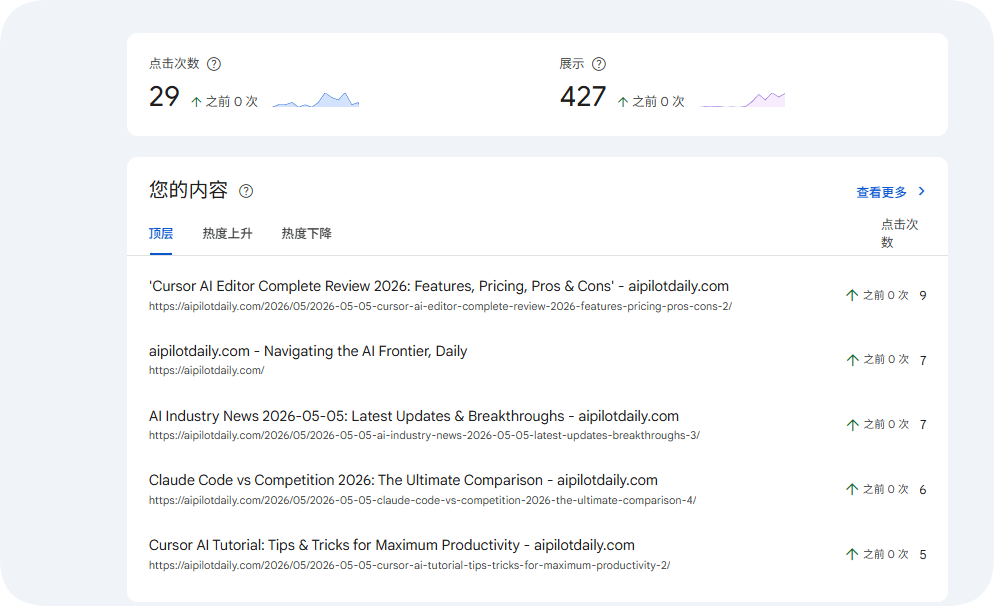The width and height of the screenshot is (994, 606).
Task: Open Claude Code vs Competition 2026 title
Action: 403,480
